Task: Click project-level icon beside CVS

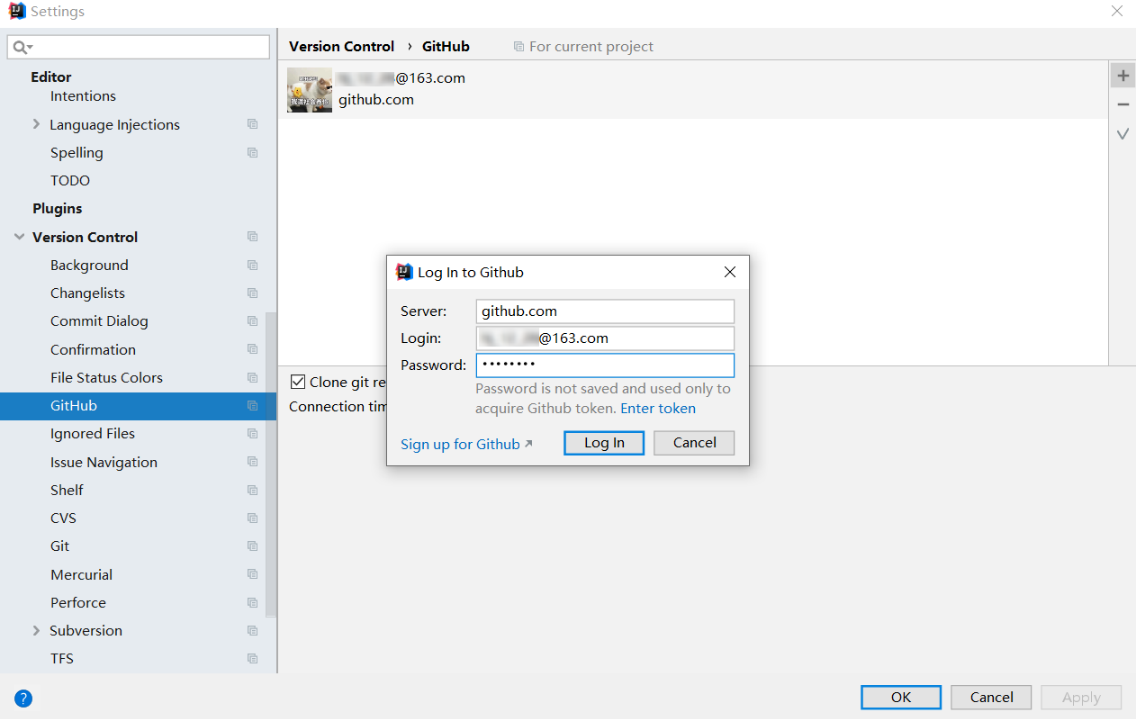Action: tap(252, 518)
